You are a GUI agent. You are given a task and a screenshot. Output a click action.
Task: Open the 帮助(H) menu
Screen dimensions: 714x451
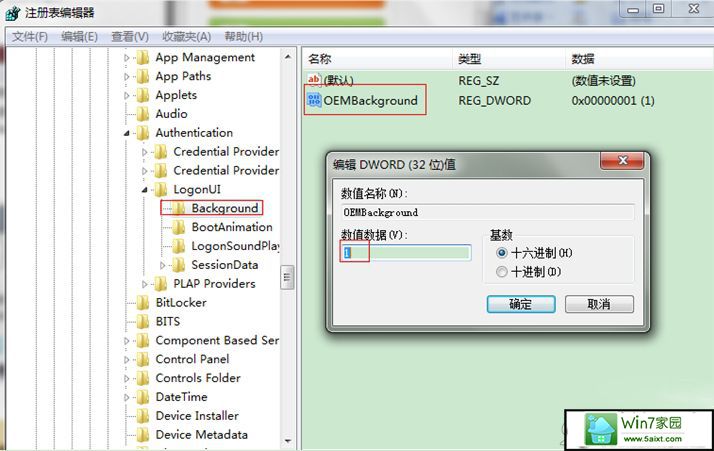(x=244, y=36)
